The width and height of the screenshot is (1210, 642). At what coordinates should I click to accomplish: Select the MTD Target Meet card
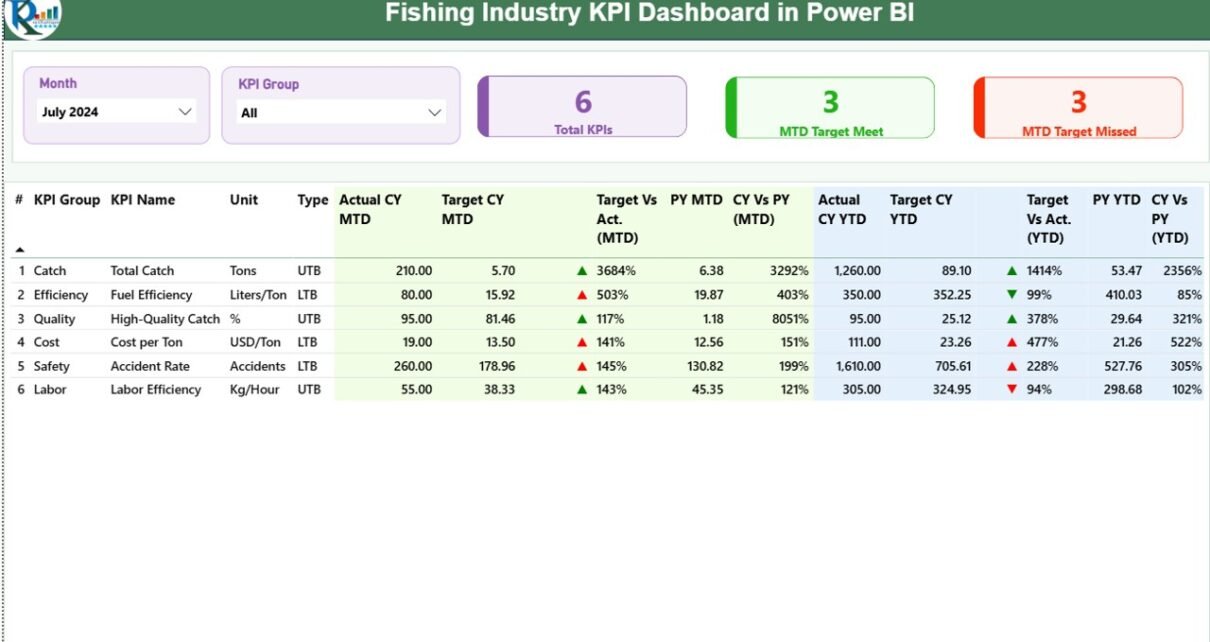coord(830,108)
